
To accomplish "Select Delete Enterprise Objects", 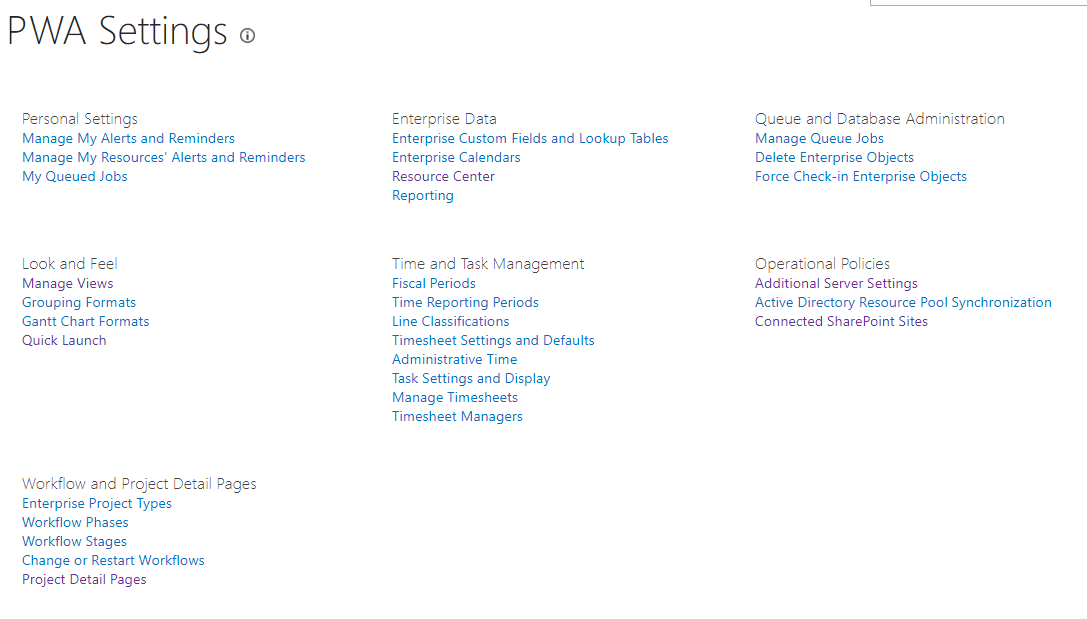I will (835, 157).
